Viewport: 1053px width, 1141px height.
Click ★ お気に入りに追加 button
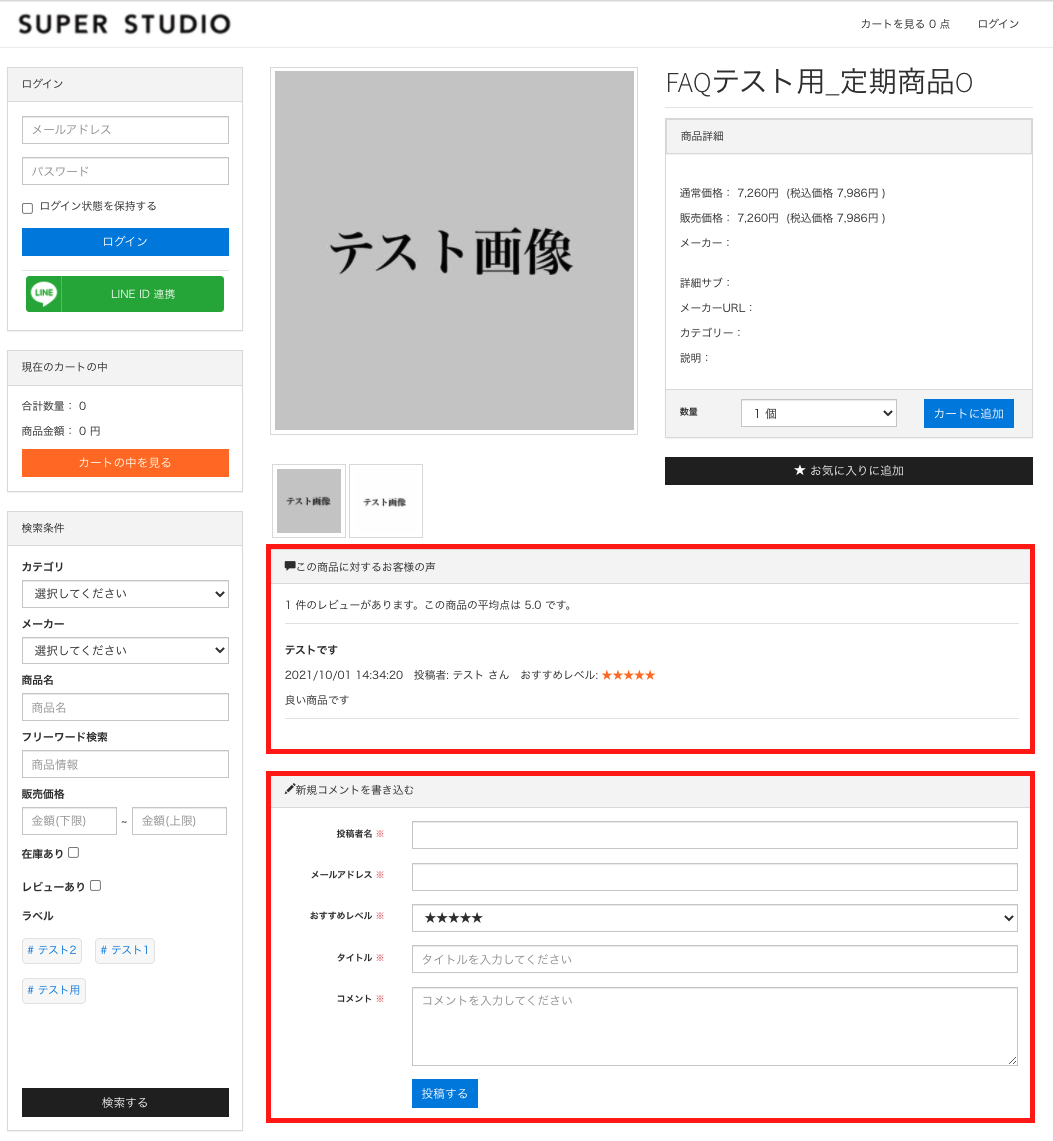point(849,471)
